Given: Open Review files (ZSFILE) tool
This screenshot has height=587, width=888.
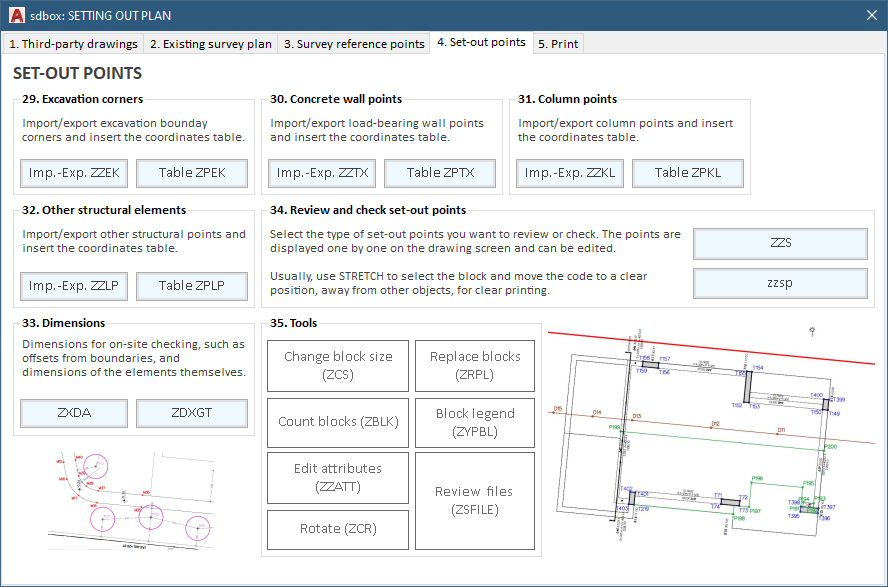Looking at the screenshot, I should tap(475, 500).
